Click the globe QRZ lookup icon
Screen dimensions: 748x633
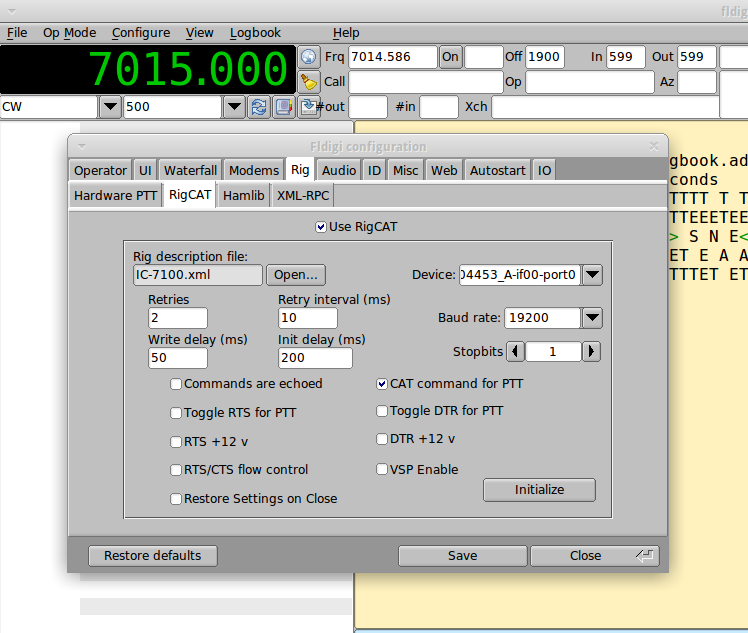coord(309,57)
